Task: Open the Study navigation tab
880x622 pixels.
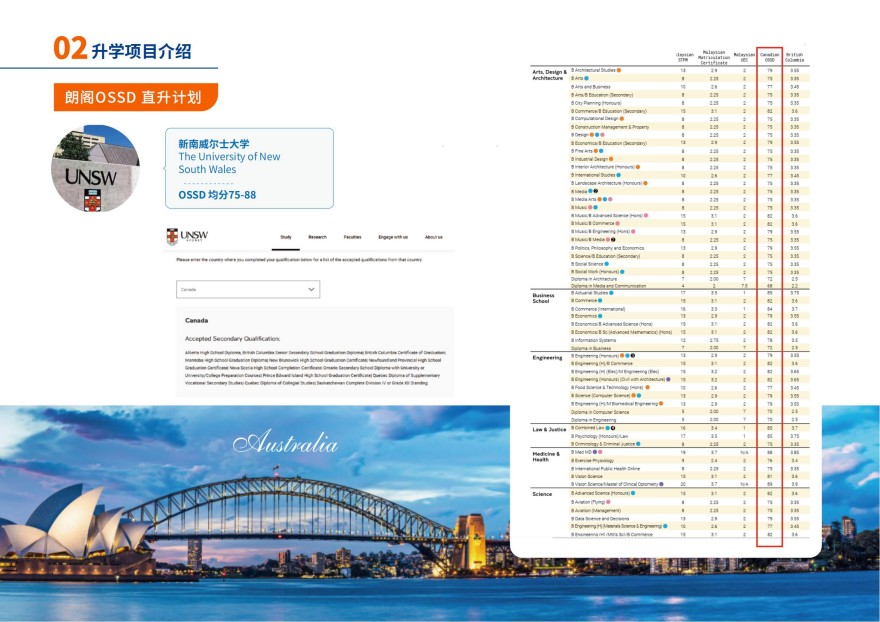Action: coord(286,237)
